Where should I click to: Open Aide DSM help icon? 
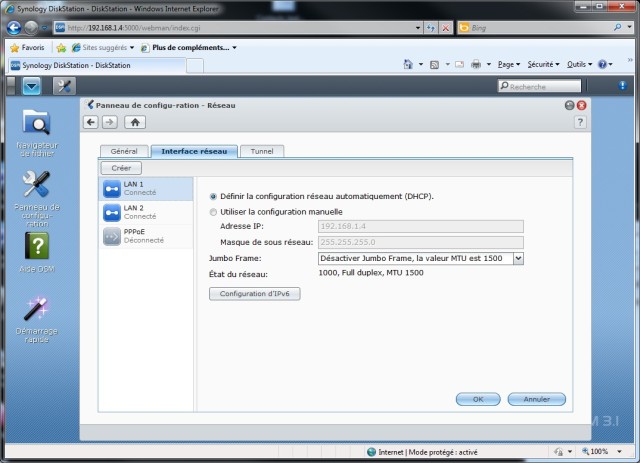pos(37,246)
